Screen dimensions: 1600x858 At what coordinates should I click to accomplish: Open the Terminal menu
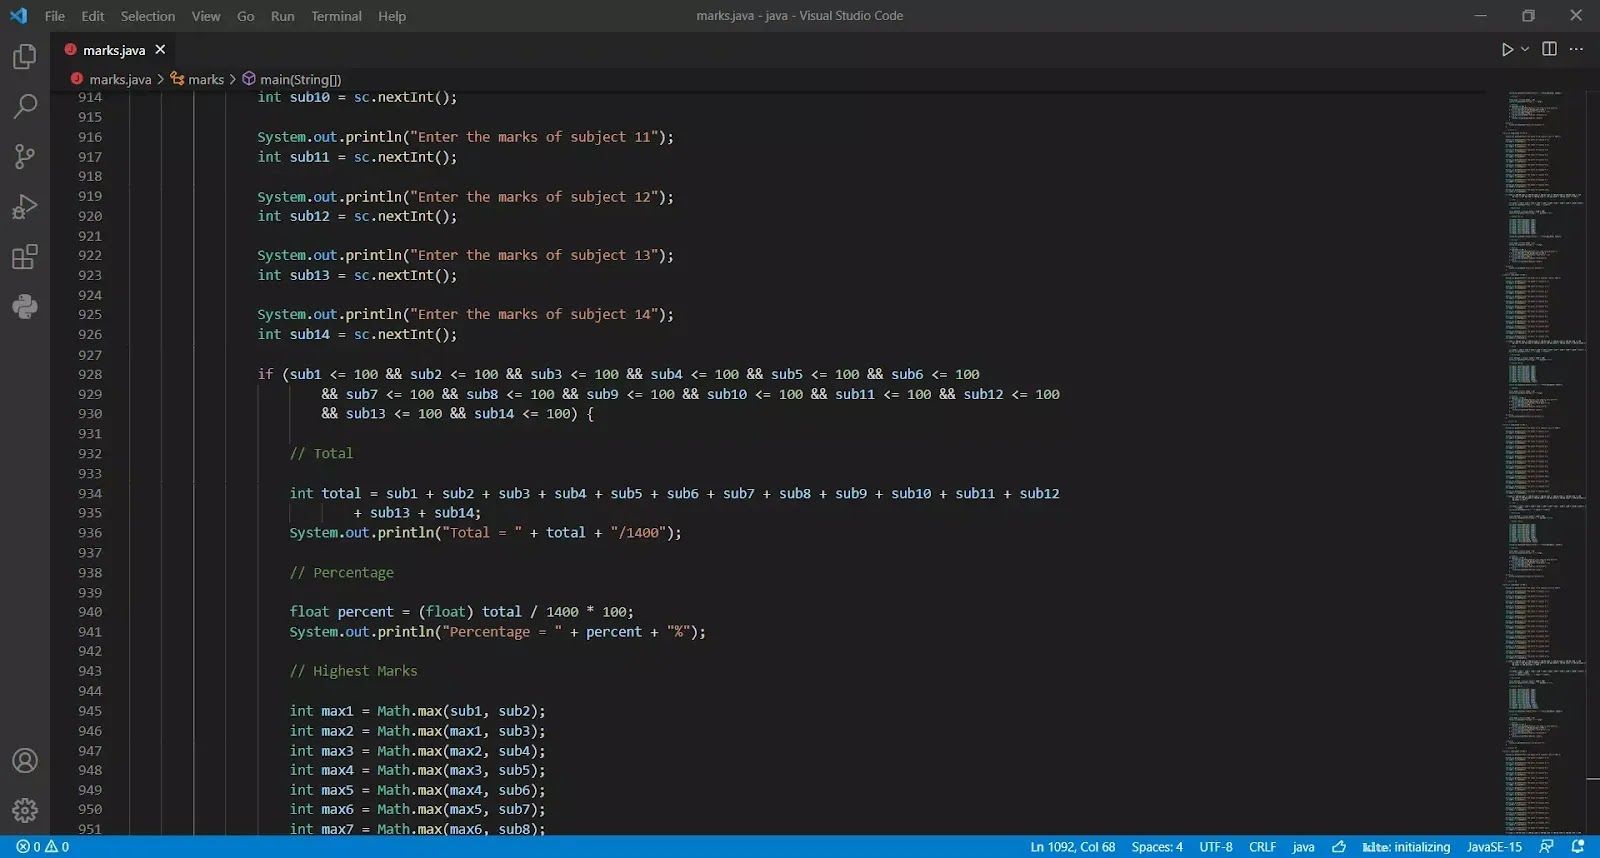pos(336,16)
